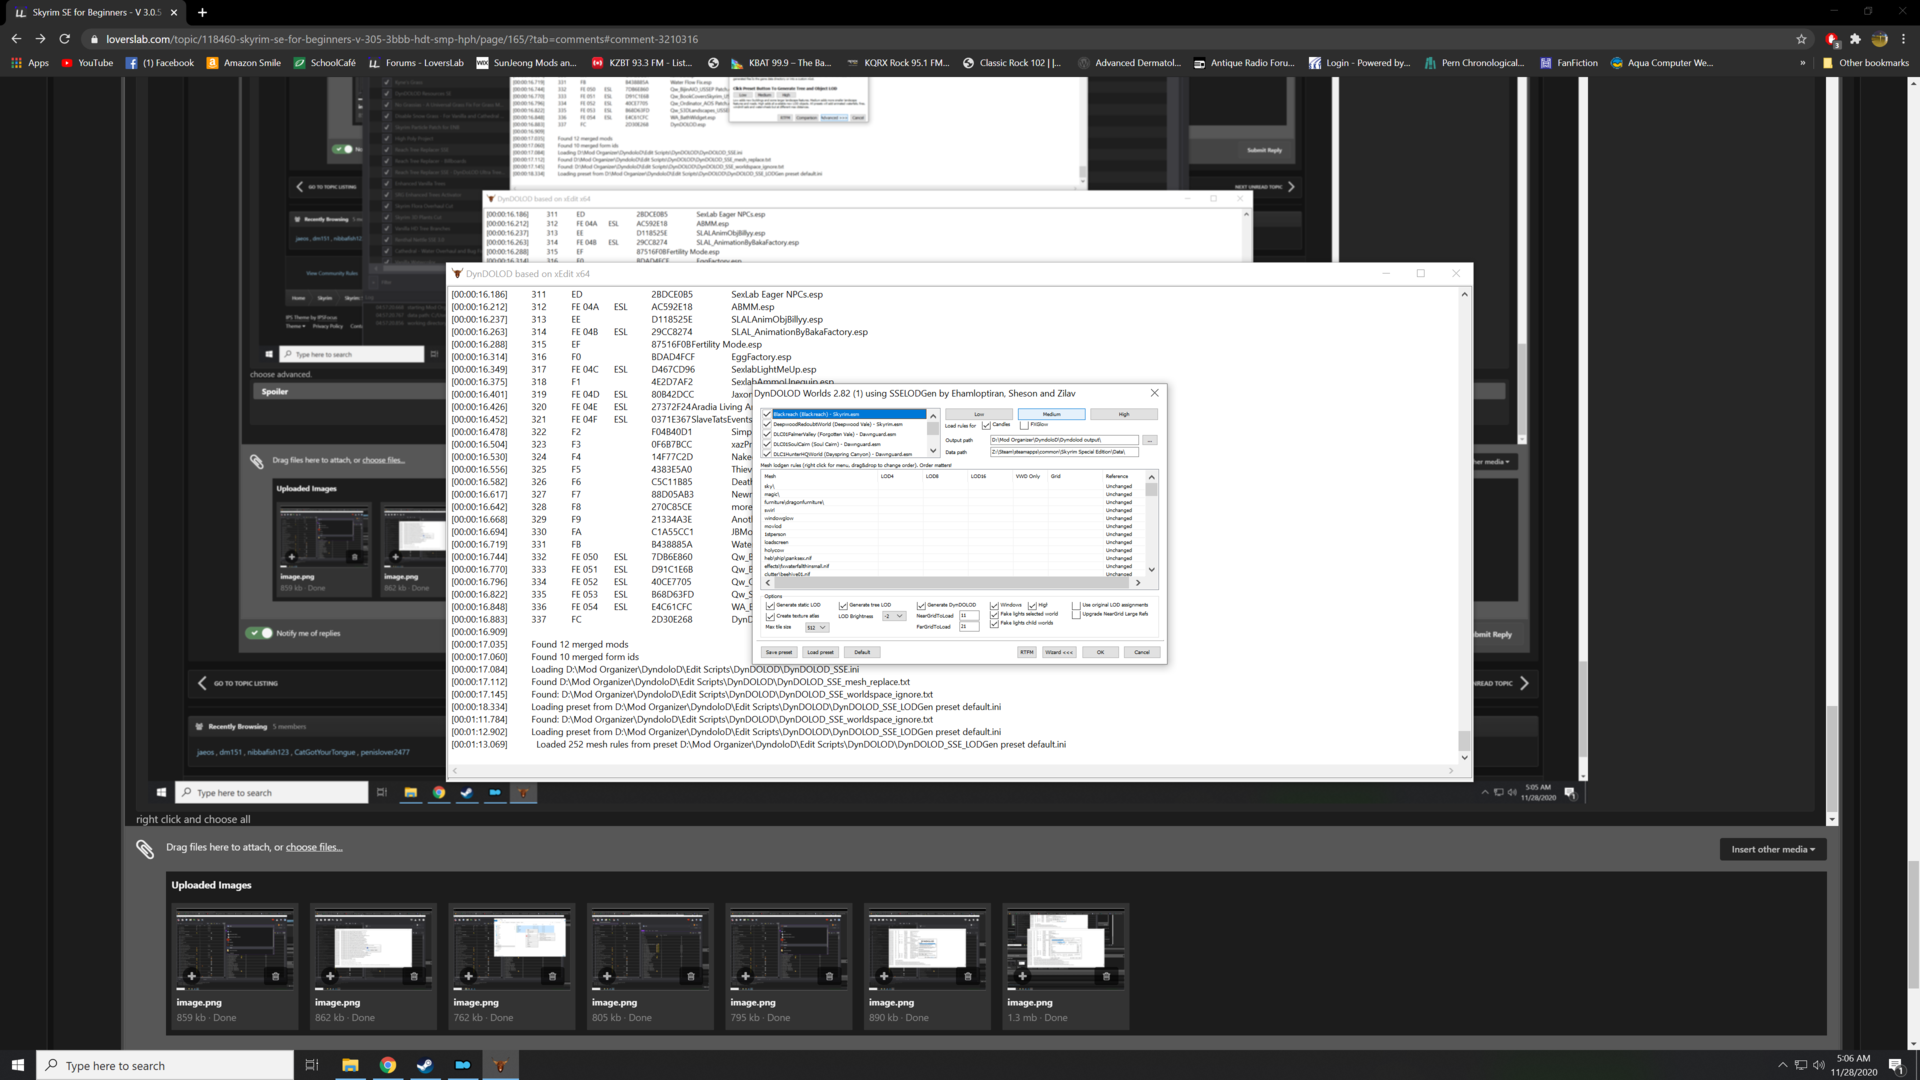Insert the 859 kb image with plus icon
1920x1080 pixels.
pos(191,976)
